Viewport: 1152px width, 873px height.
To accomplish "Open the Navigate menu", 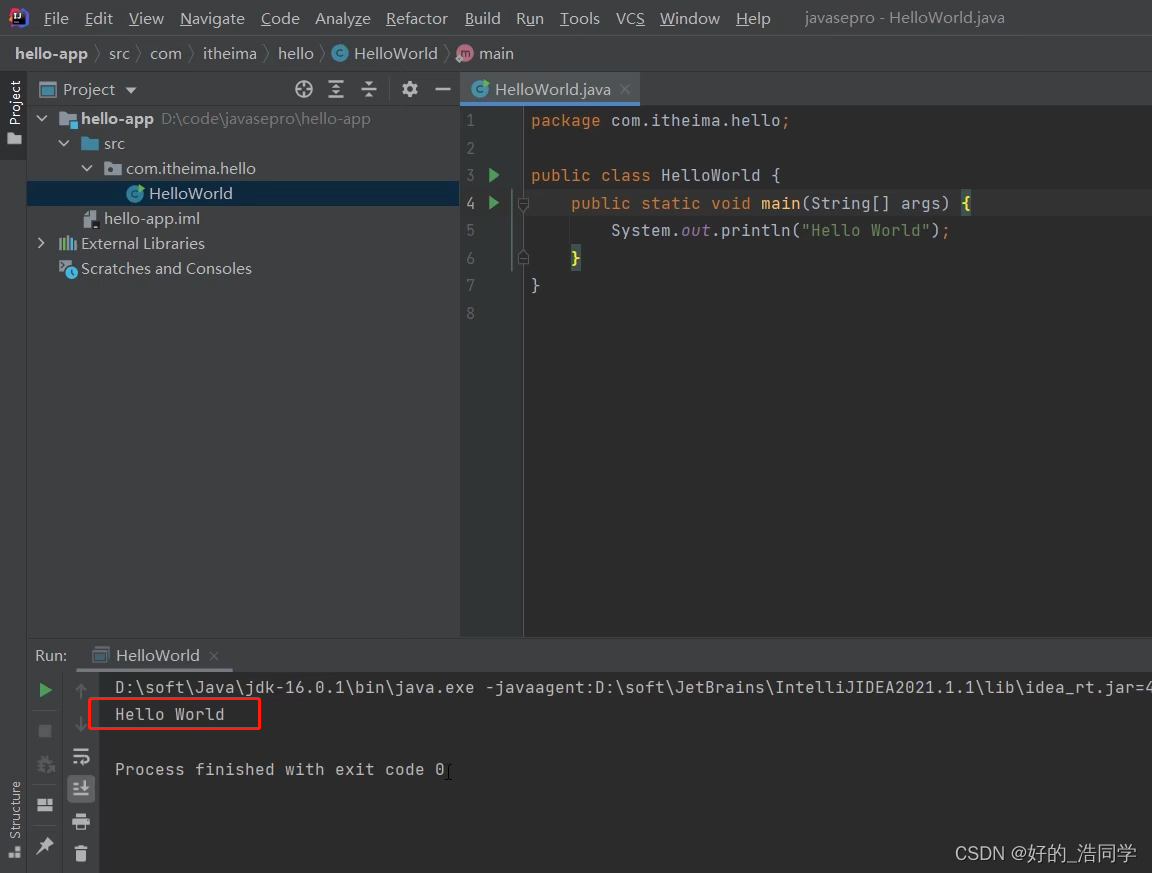I will (x=212, y=18).
